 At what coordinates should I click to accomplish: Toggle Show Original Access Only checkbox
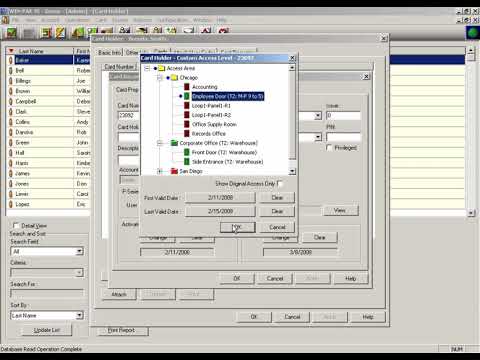pos(280,183)
